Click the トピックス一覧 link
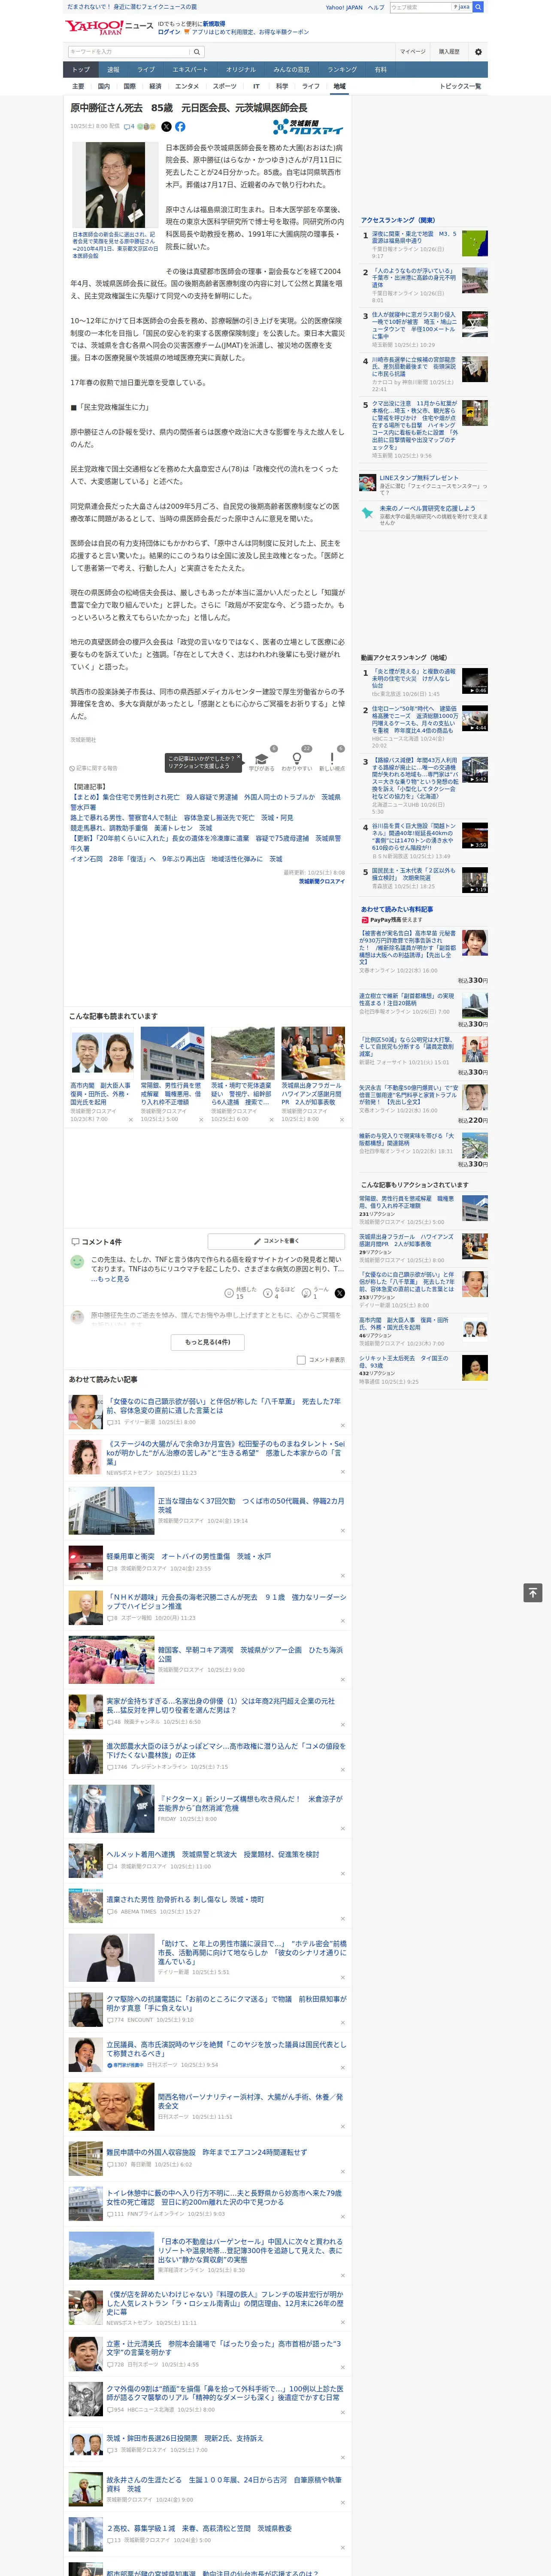This screenshot has height=2576, width=551. (x=460, y=86)
